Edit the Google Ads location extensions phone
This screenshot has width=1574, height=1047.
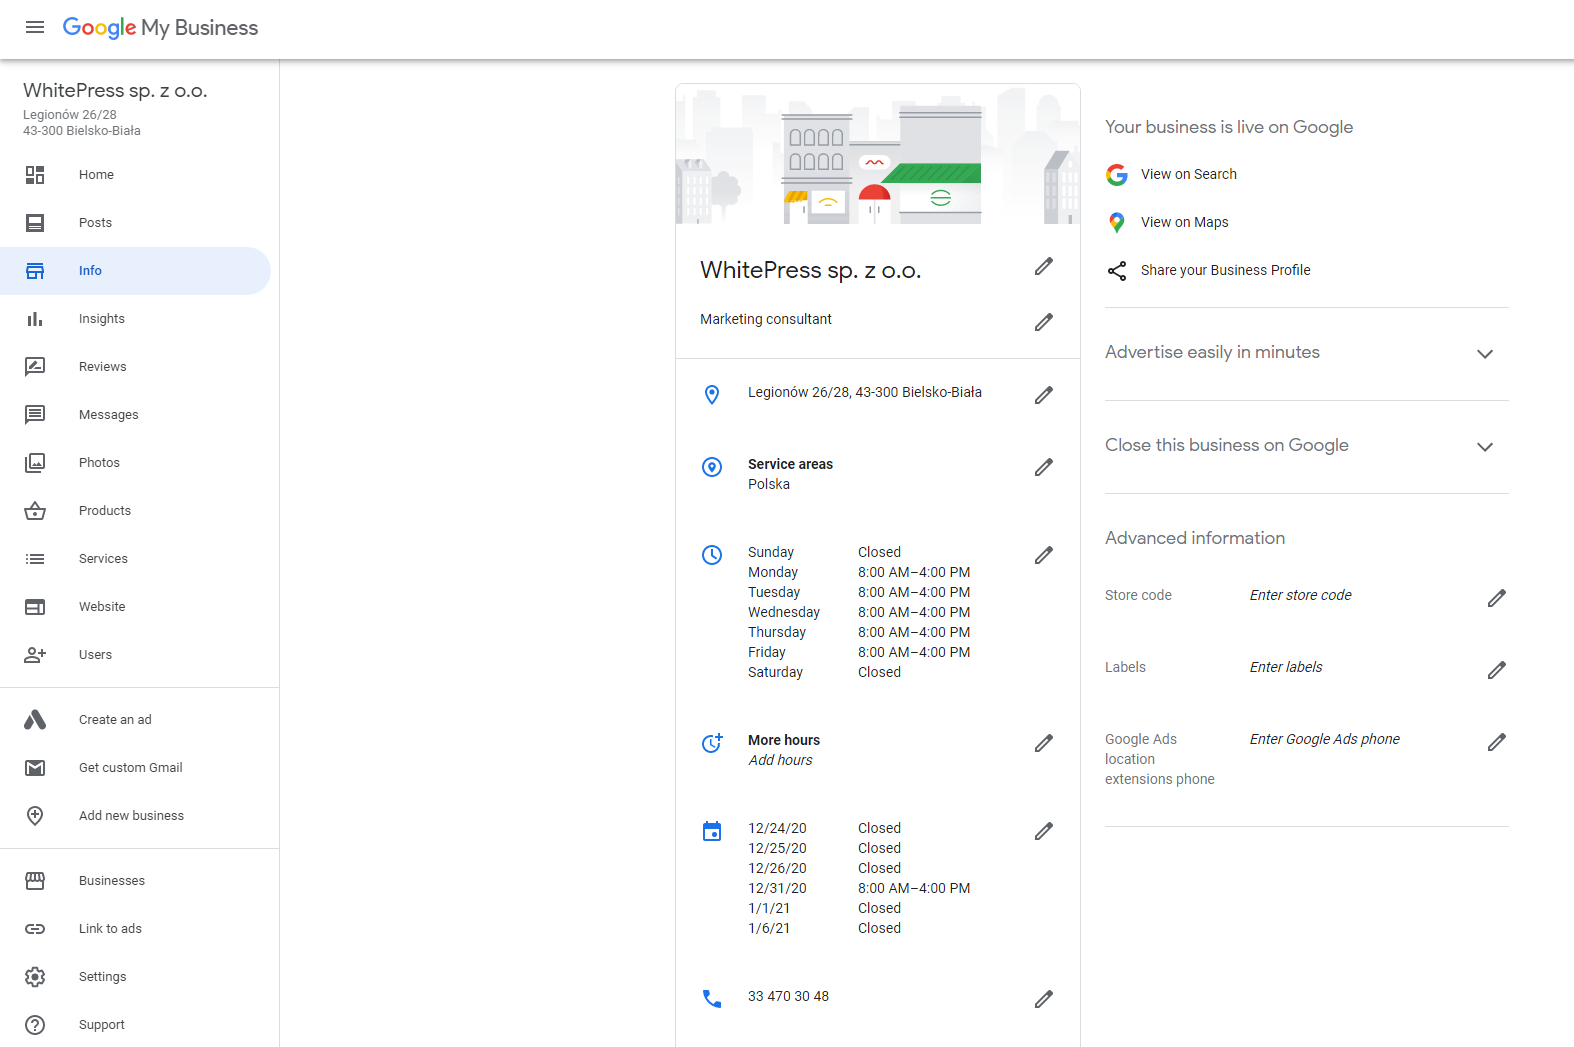(x=1497, y=742)
